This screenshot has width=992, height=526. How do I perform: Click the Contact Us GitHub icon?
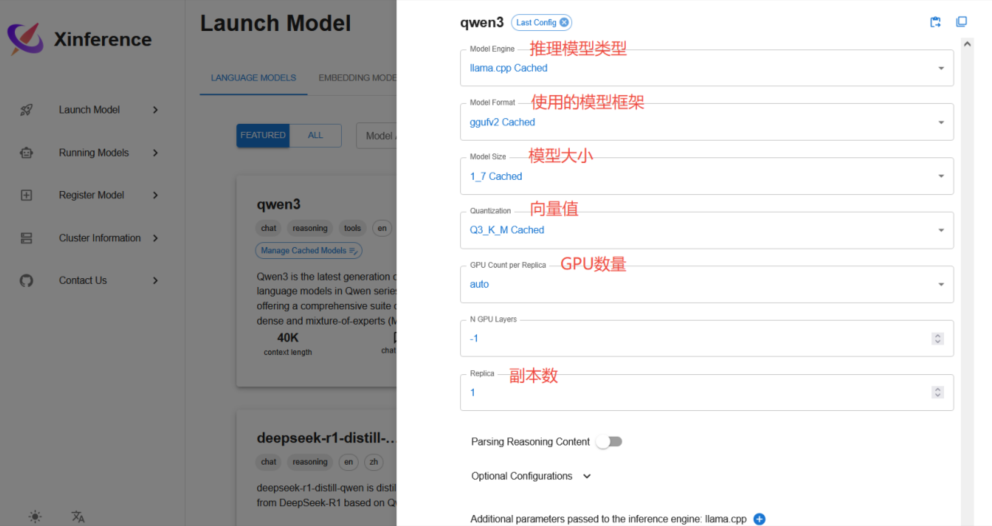point(26,280)
